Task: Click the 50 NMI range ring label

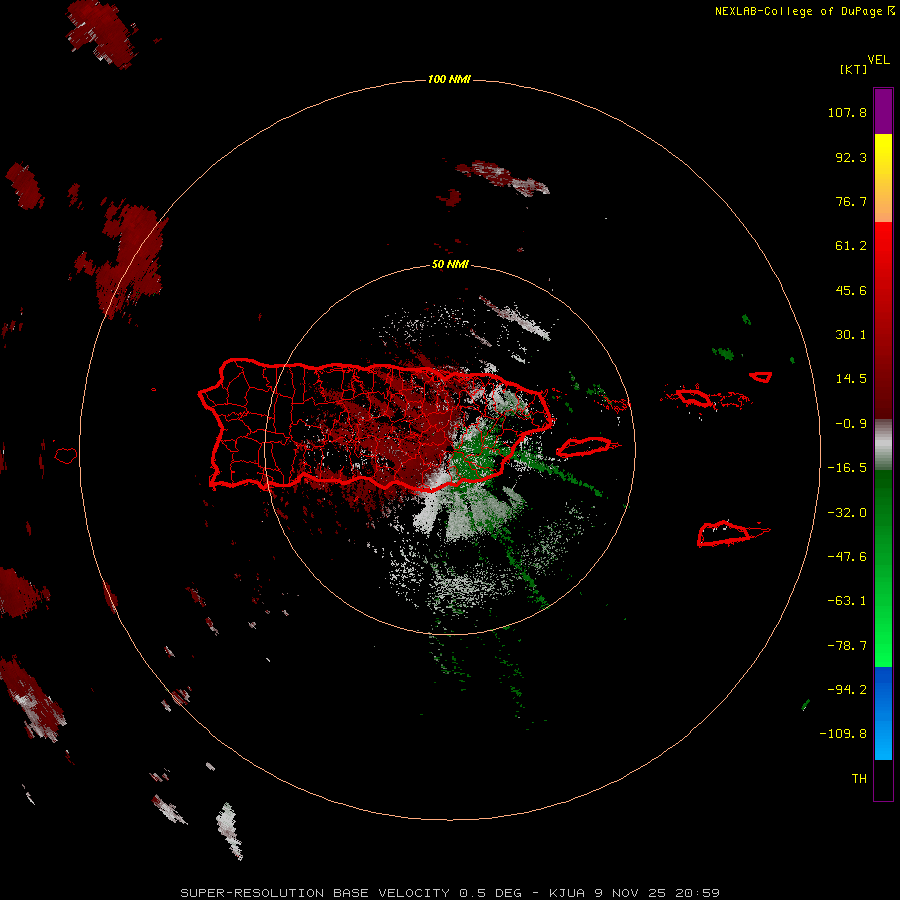Action: (x=450, y=264)
